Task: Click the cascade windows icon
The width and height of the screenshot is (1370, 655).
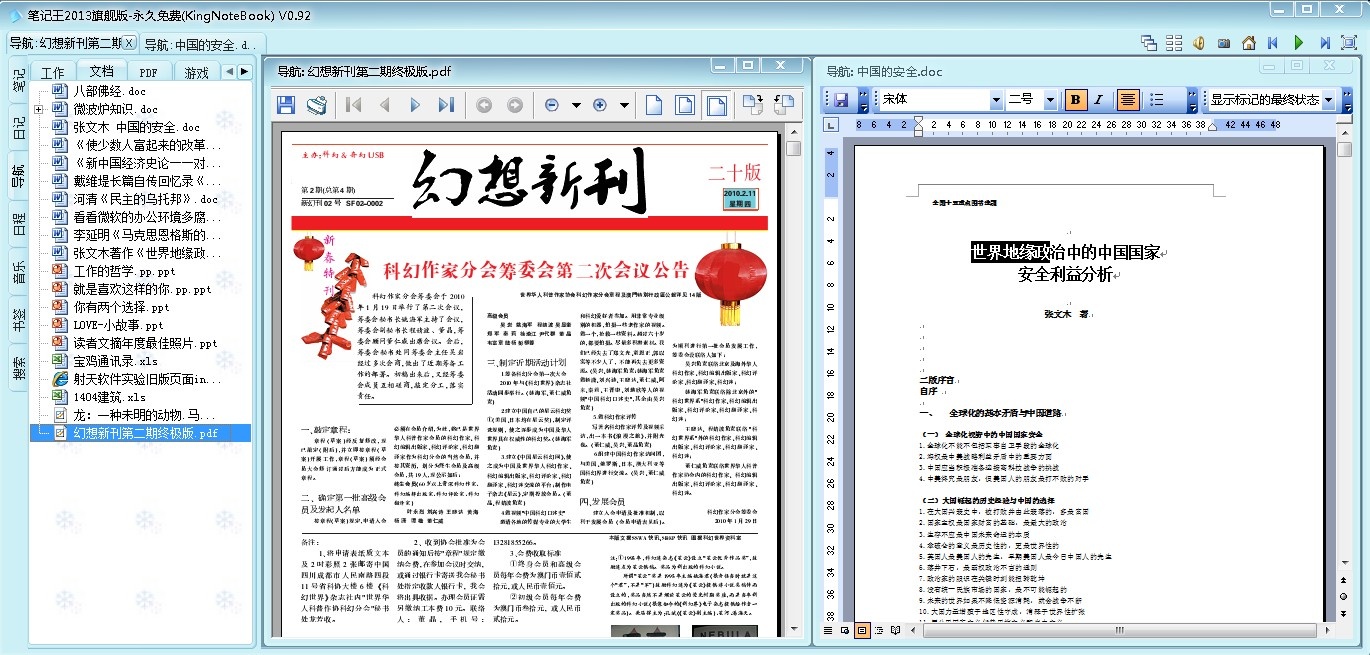Action: pyautogui.click(x=1149, y=42)
